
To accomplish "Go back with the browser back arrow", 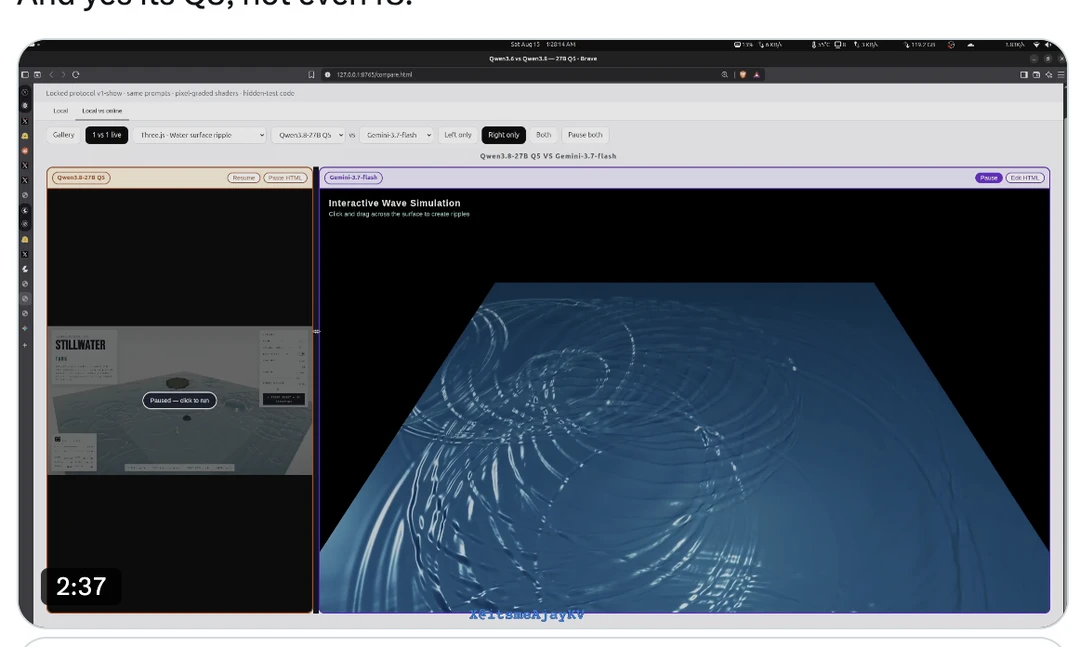I will coord(51,74).
